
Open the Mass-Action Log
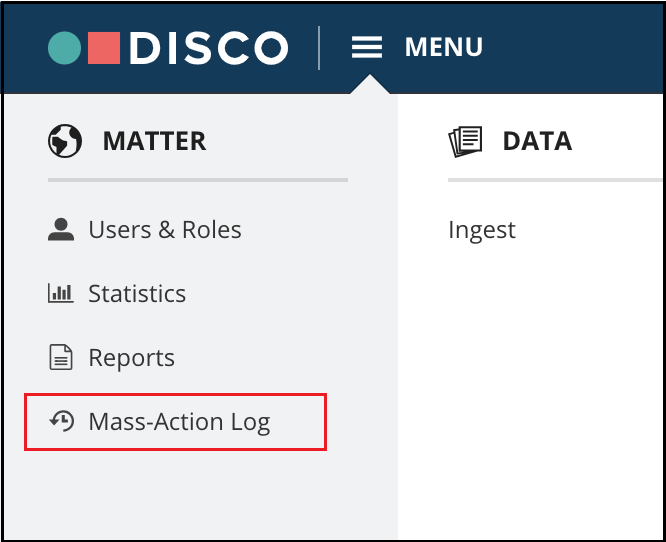179,422
